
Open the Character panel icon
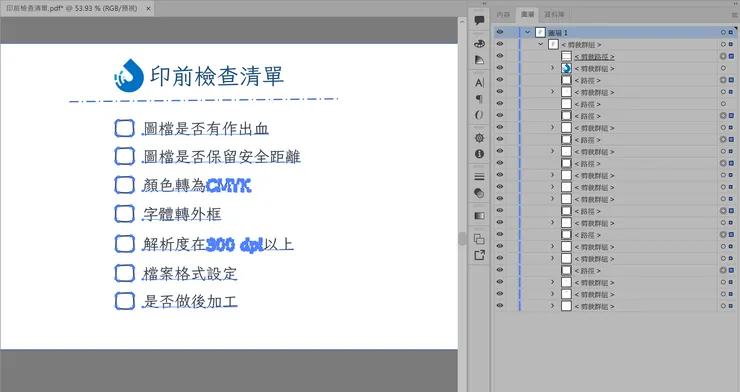click(x=479, y=83)
